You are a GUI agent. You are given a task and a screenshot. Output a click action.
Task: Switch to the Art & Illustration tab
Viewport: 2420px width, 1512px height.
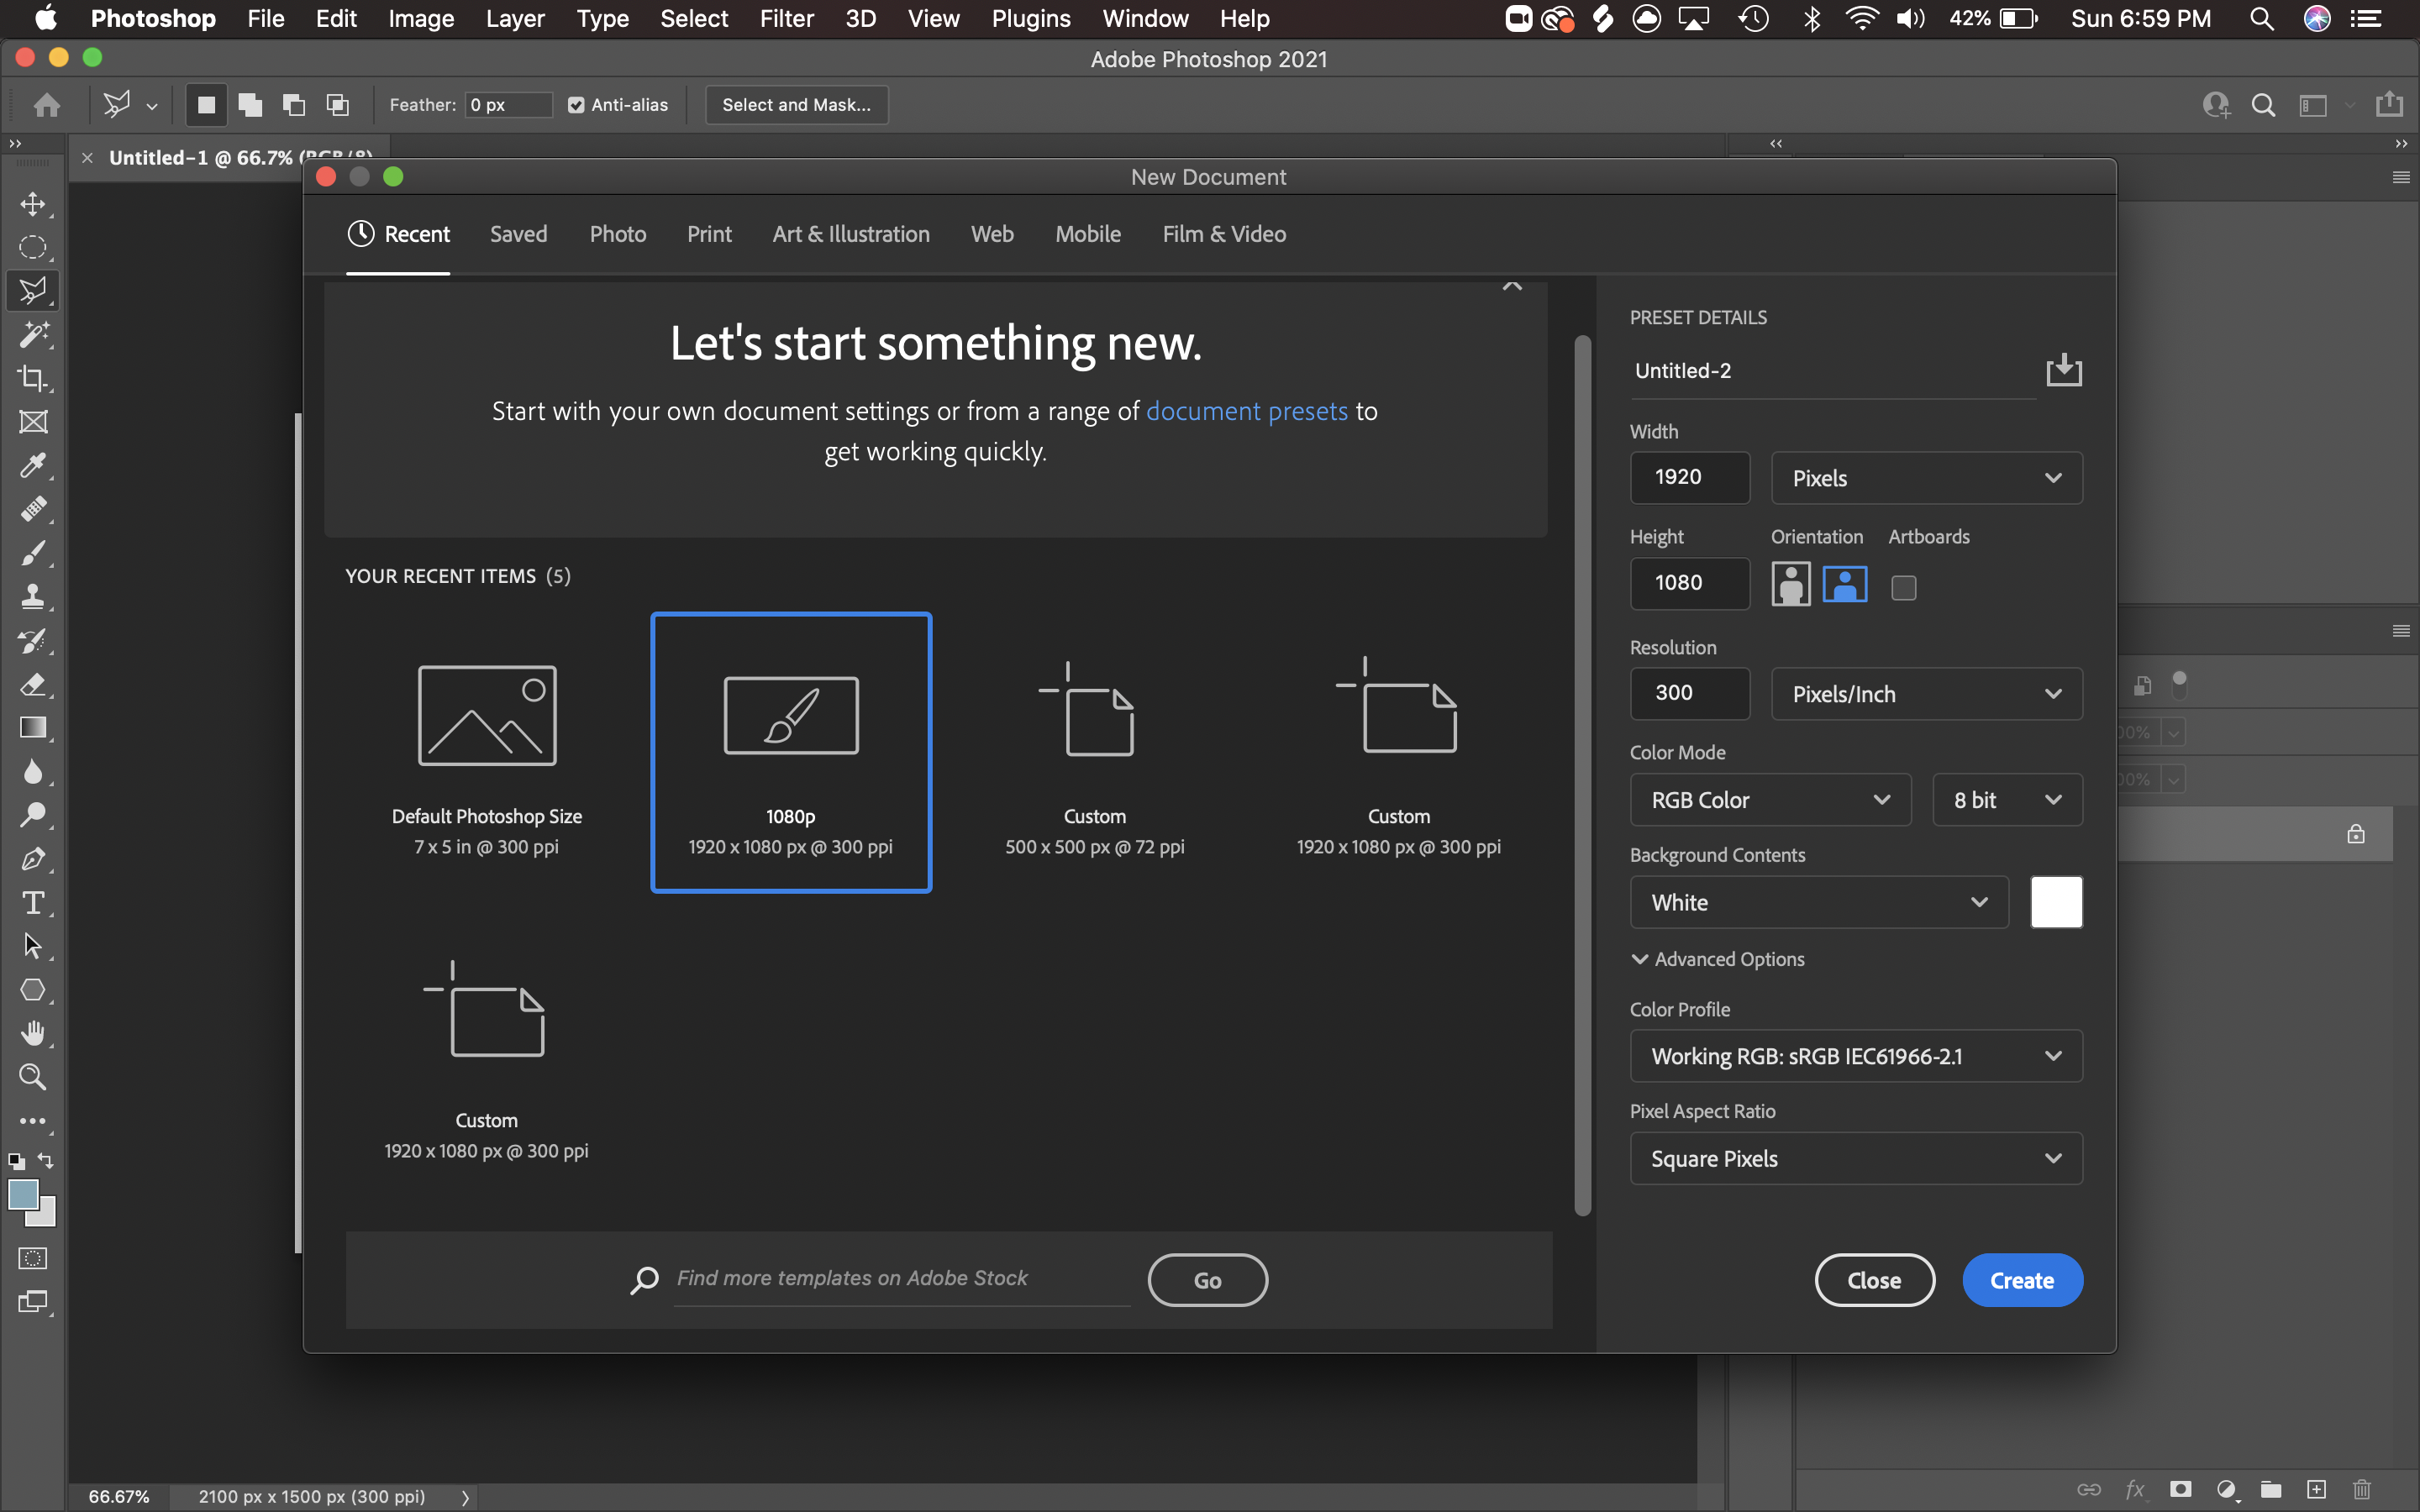851,234
